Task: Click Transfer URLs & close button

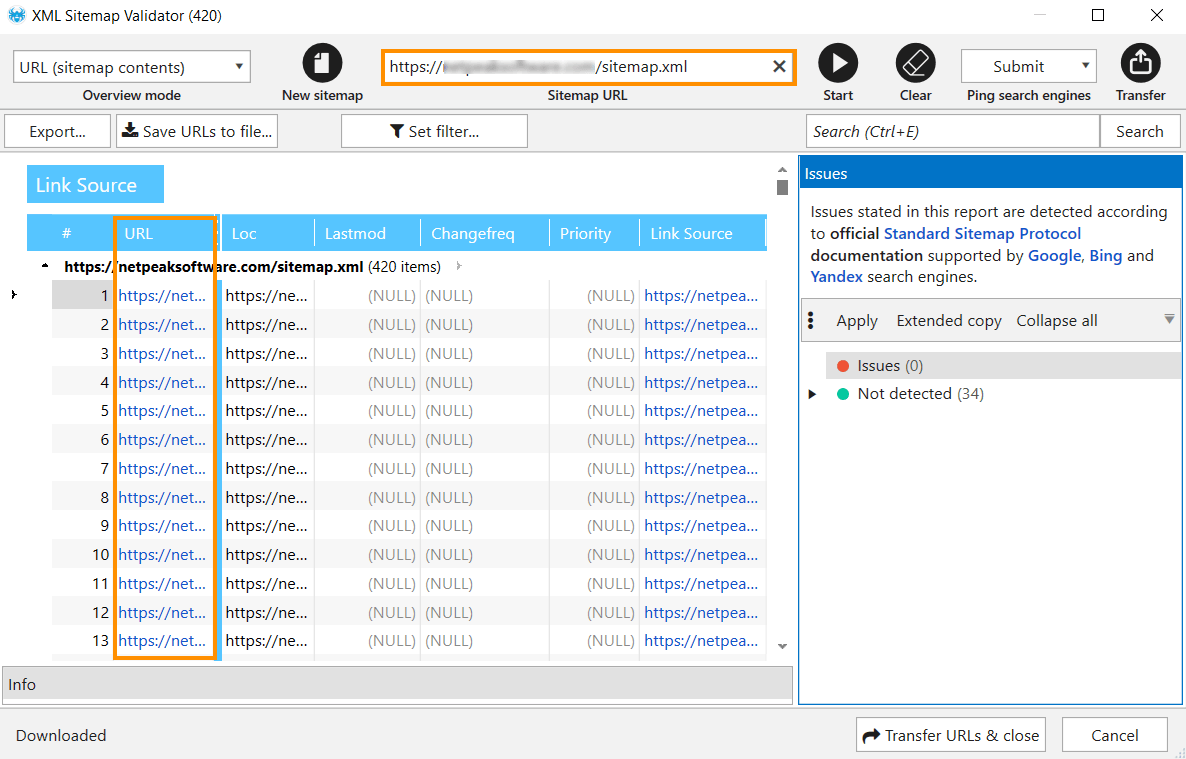Action: (951, 736)
